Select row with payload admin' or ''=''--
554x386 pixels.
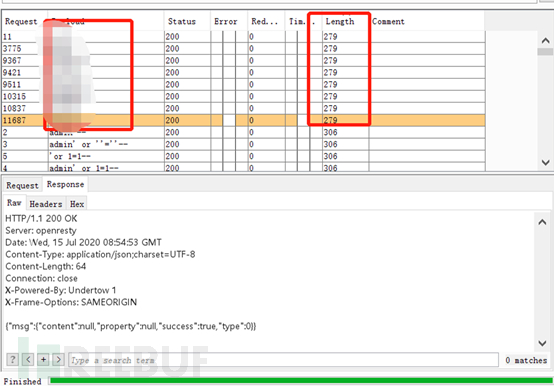243,144
